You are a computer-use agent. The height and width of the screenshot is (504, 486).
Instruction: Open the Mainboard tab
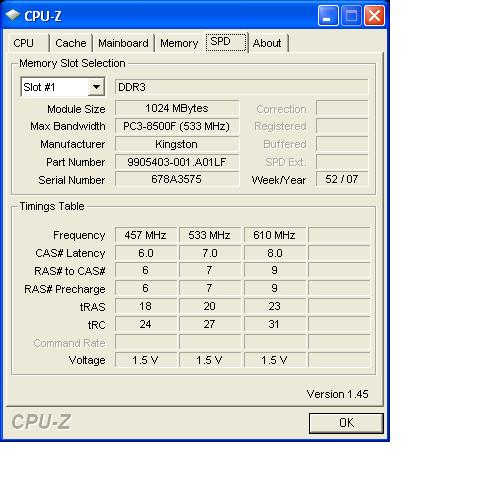tap(123, 43)
